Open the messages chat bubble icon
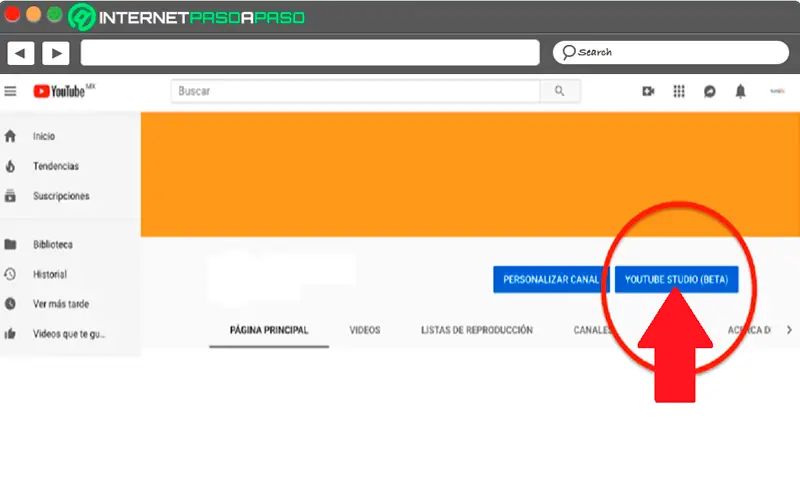 [x=709, y=91]
